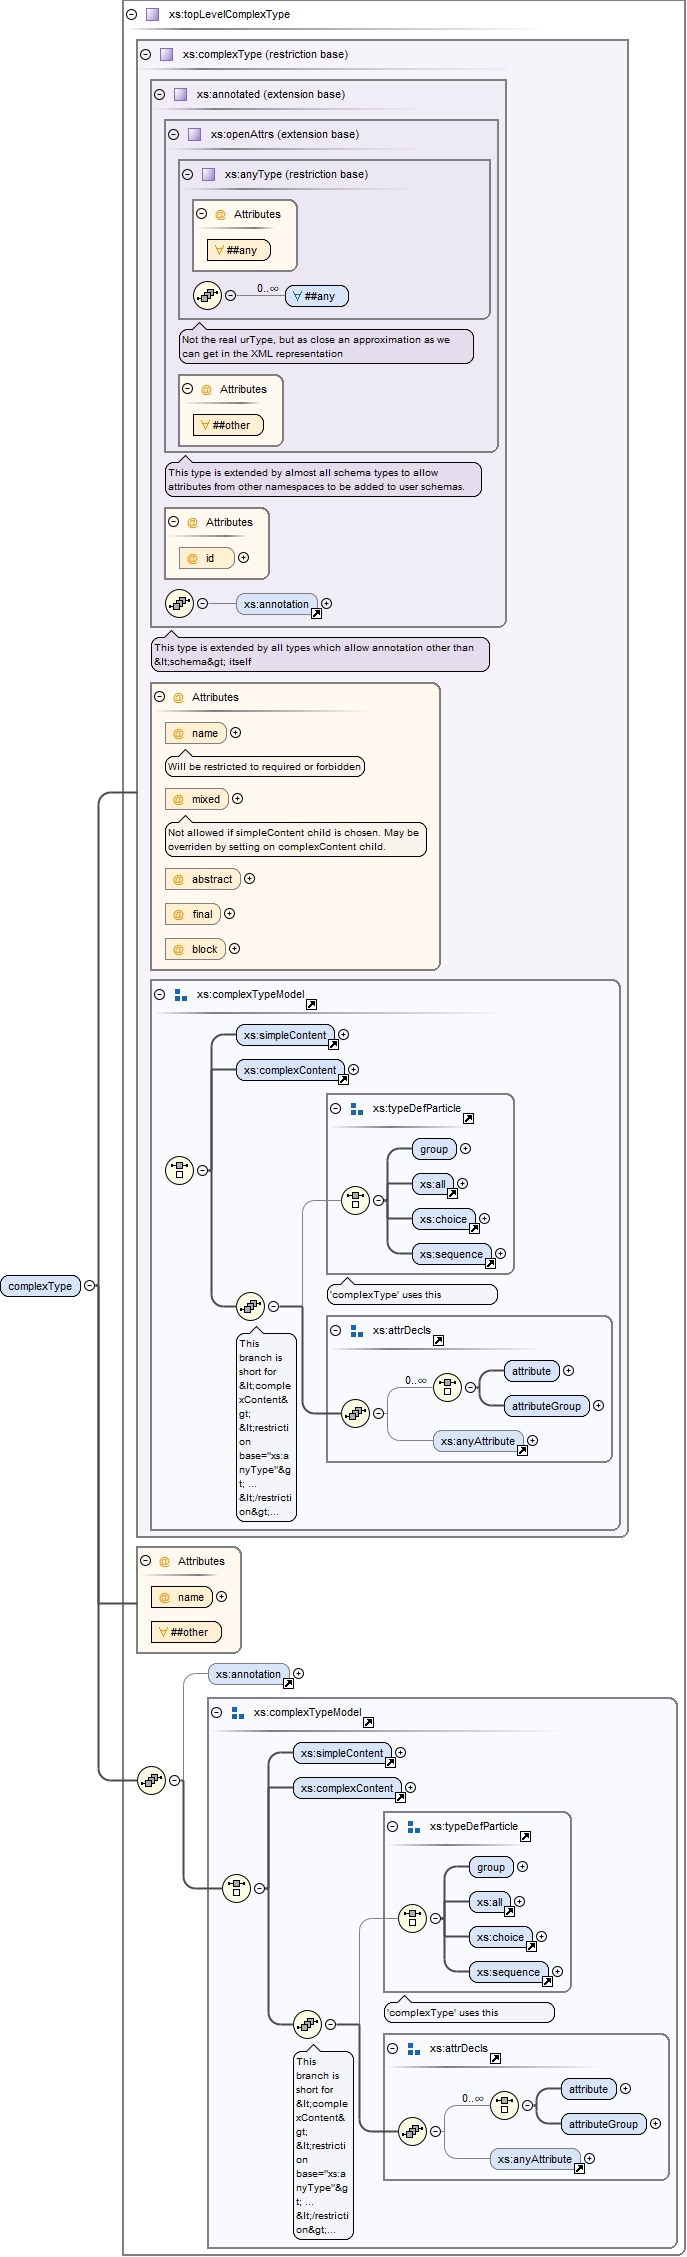Select the ##any attribute wildcard node
Screen dimensions: 687x2257
click(239, 250)
